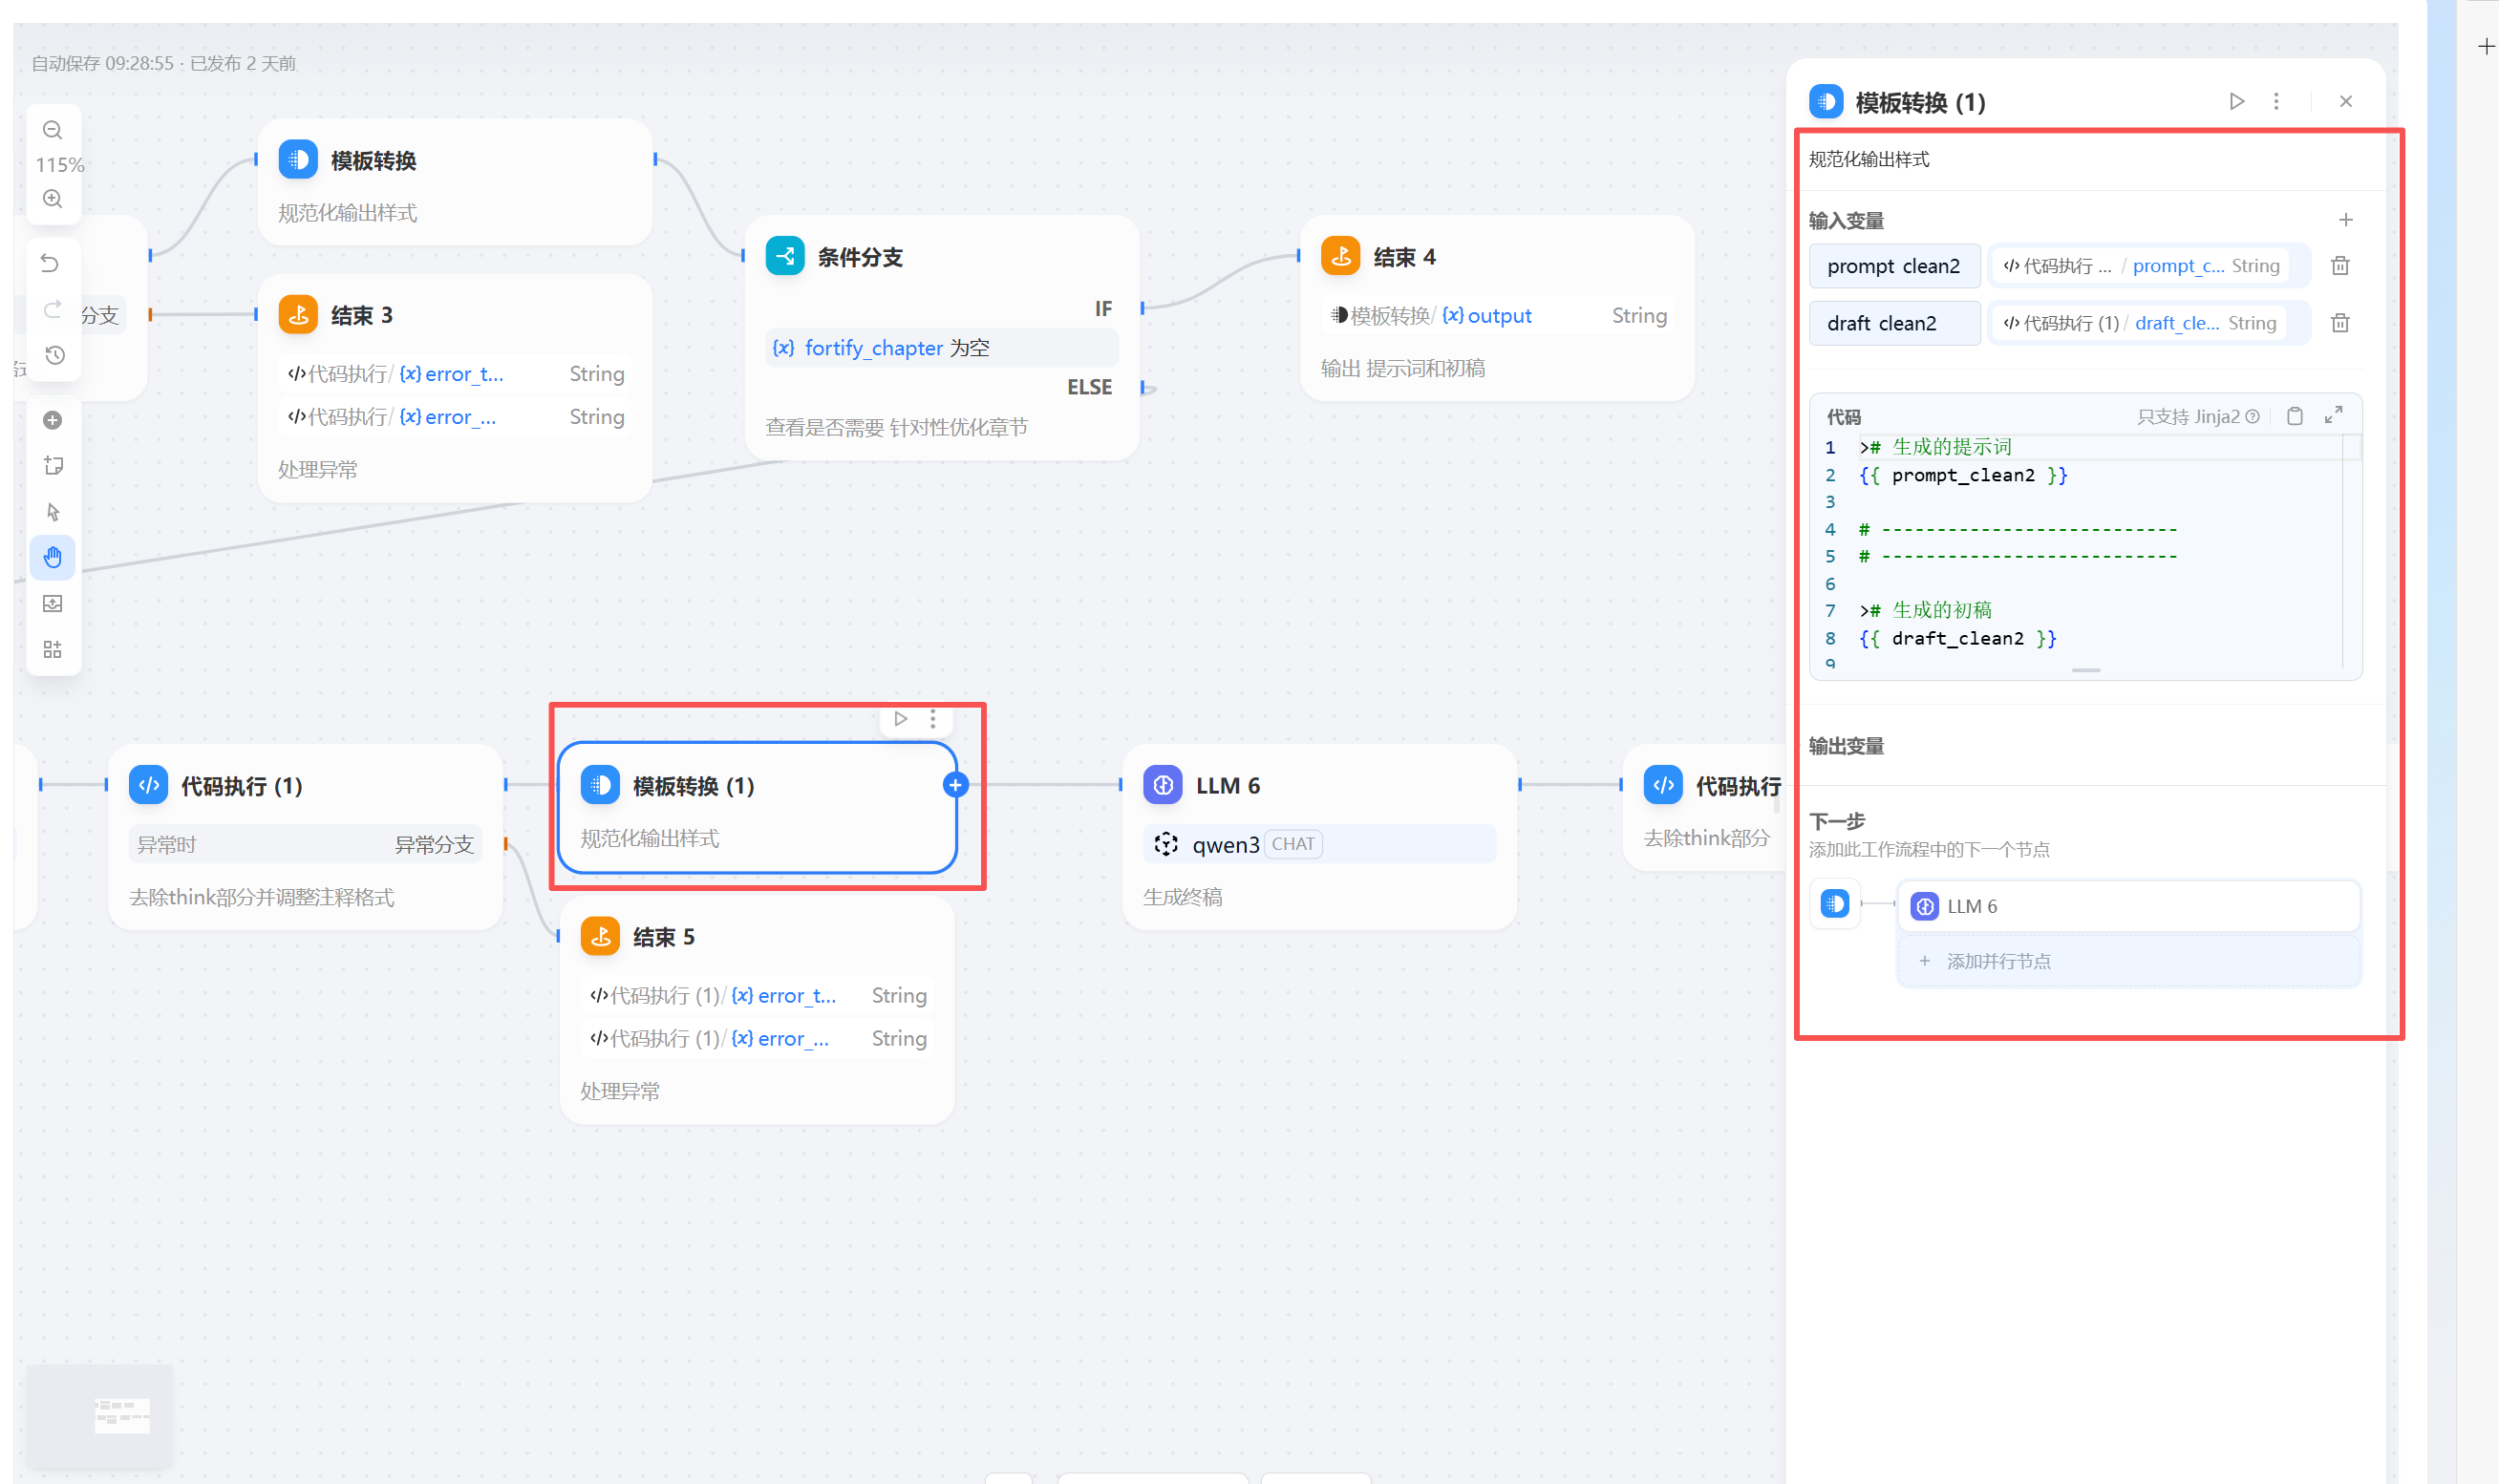Activate the hand pan mode tool
Image resolution: width=2499 pixels, height=1484 pixels.
coord(53,558)
